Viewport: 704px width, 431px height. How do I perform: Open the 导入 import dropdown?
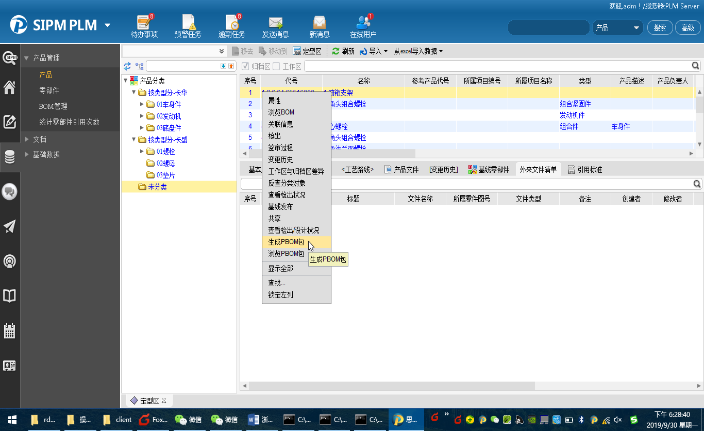tap(375, 50)
